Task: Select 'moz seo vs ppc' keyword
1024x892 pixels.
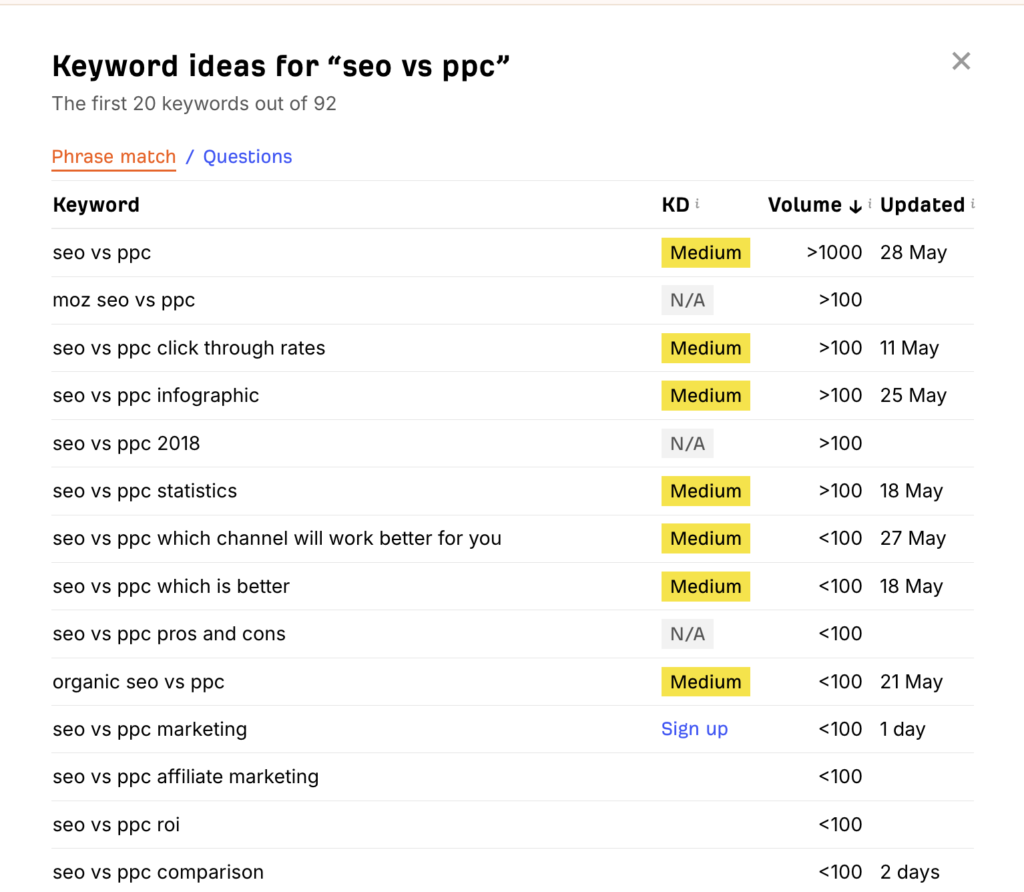Action: click(x=124, y=300)
